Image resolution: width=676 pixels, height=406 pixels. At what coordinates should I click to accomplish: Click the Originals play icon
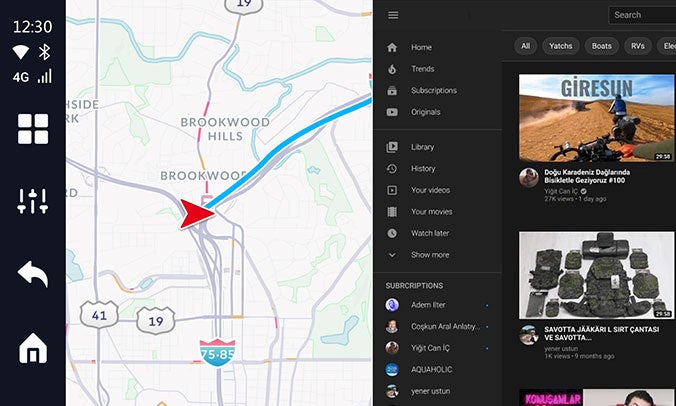[x=392, y=112]
